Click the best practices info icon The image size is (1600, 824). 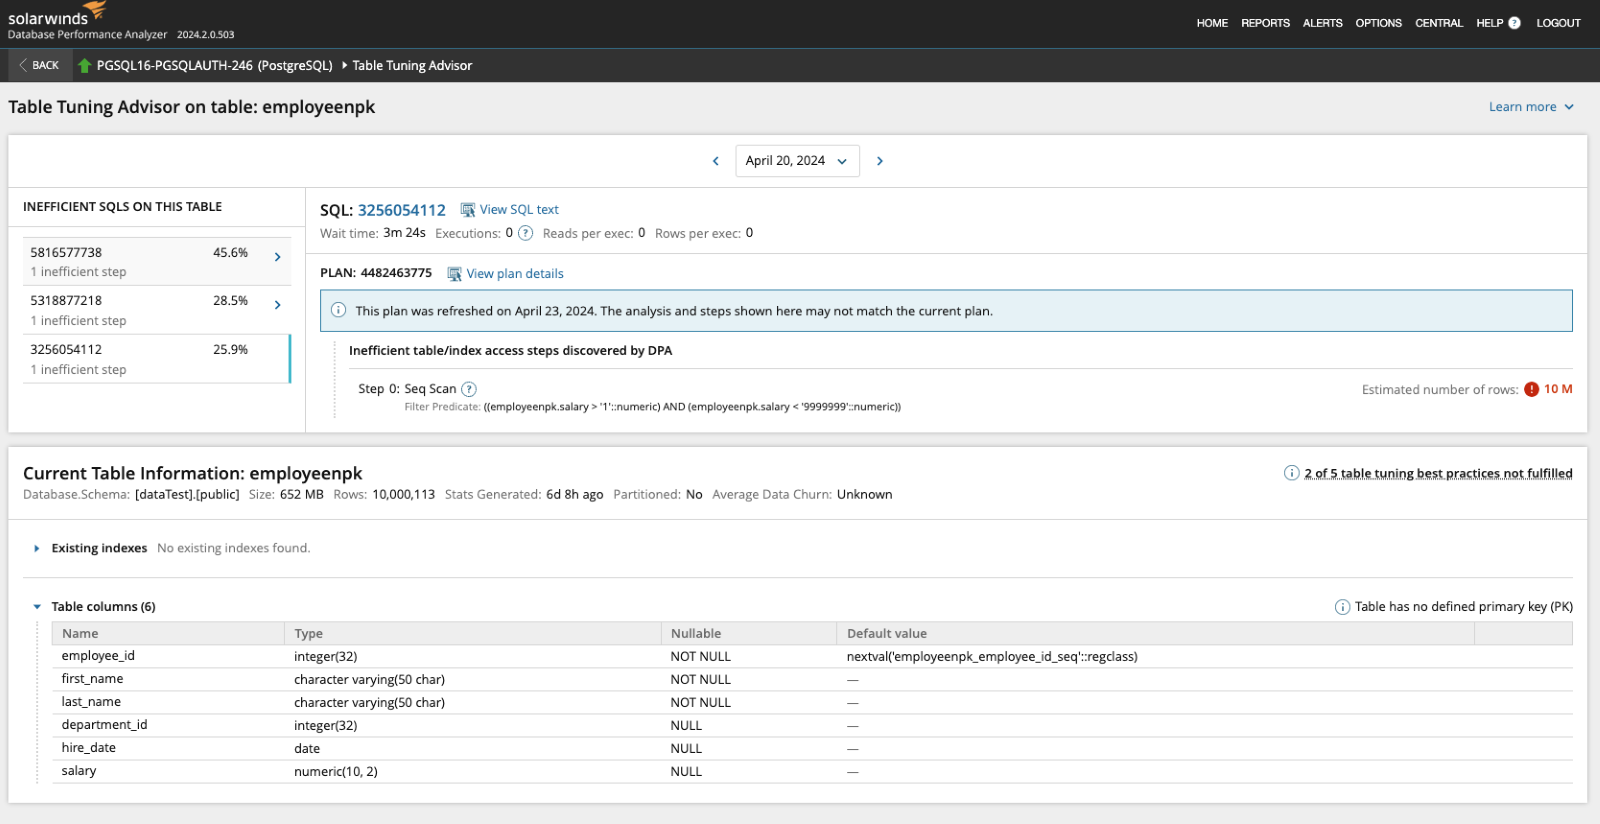[x=1291, y=473]
